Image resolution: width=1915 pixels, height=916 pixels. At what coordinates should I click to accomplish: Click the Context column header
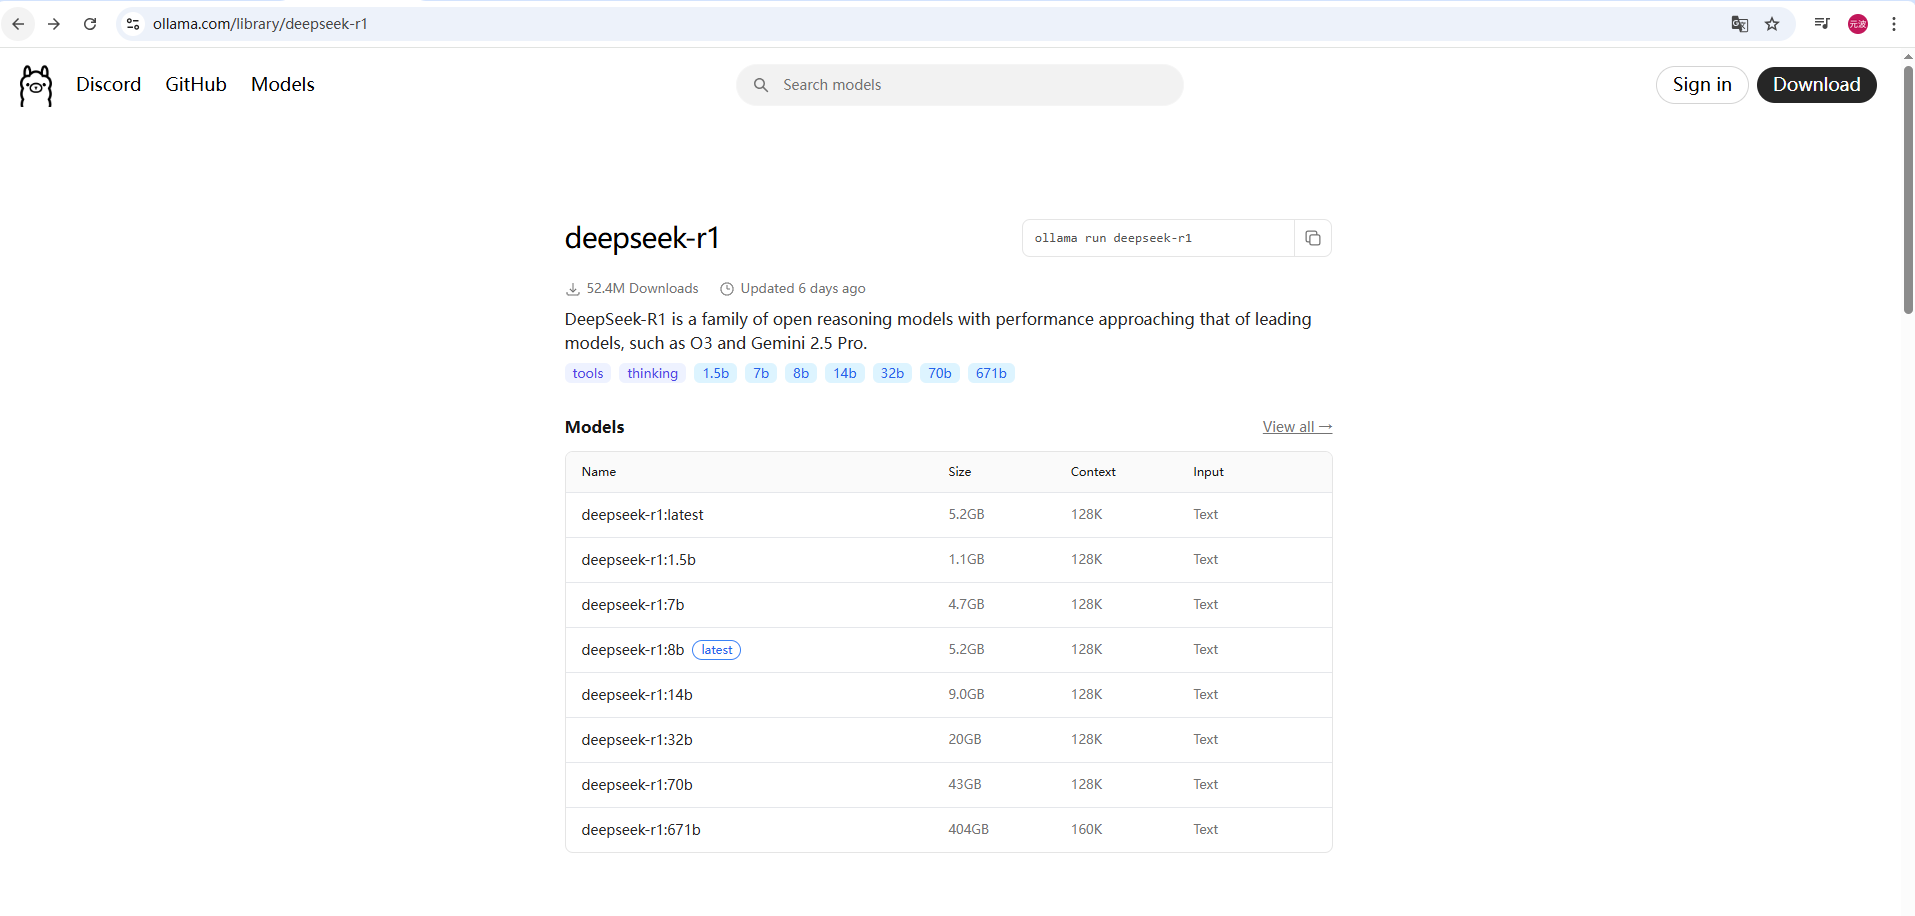pyautogui.click(x=1093, y=472)
